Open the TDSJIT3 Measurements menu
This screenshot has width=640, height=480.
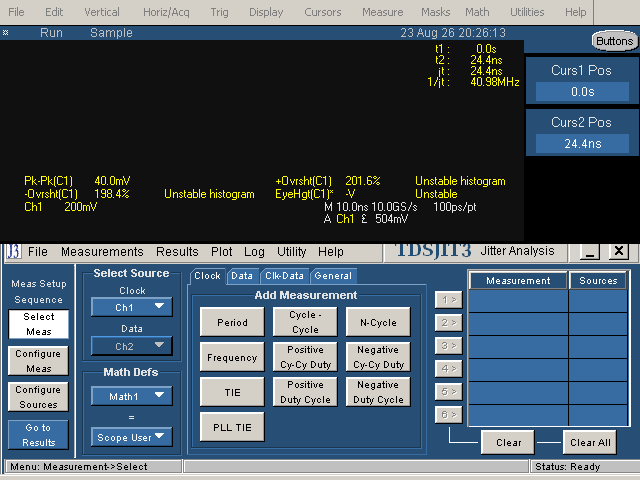coord(102,251)
